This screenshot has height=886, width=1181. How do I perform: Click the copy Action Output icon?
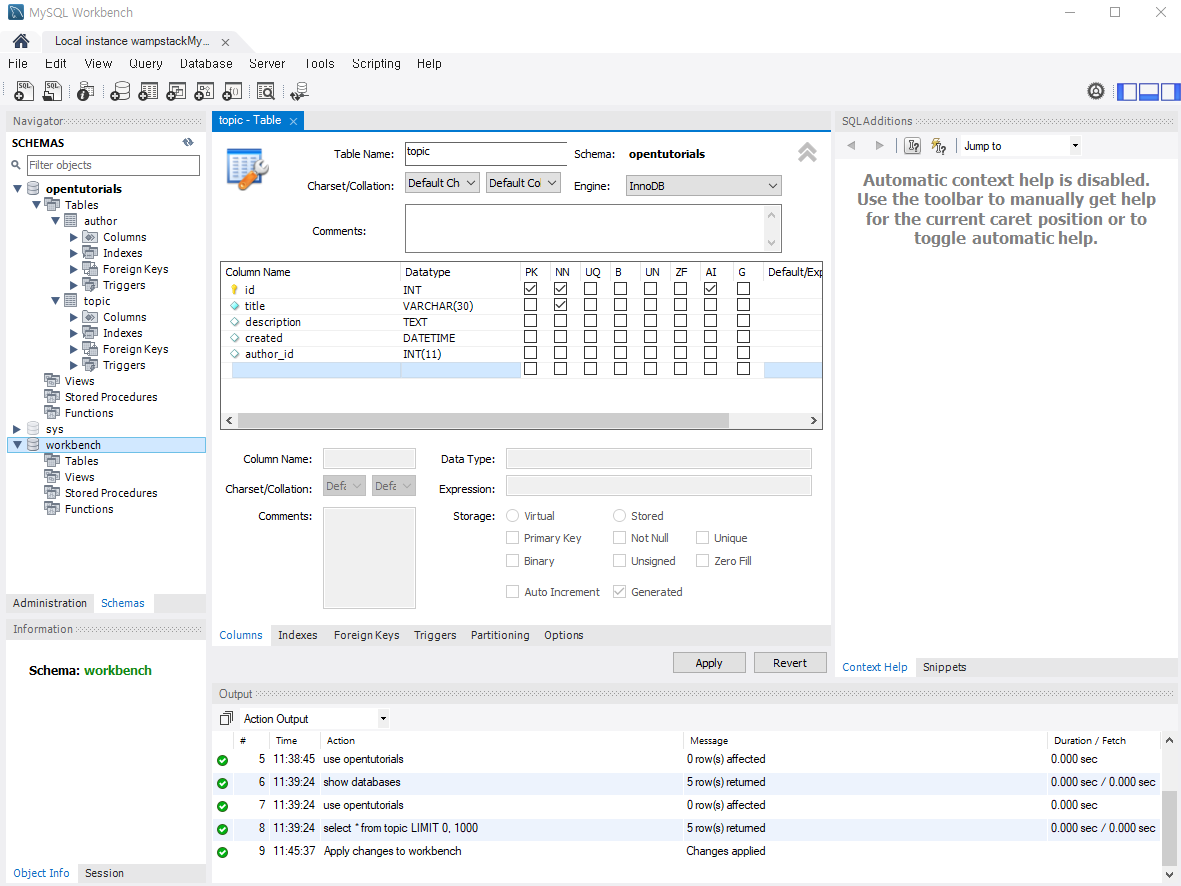point(226,718)
